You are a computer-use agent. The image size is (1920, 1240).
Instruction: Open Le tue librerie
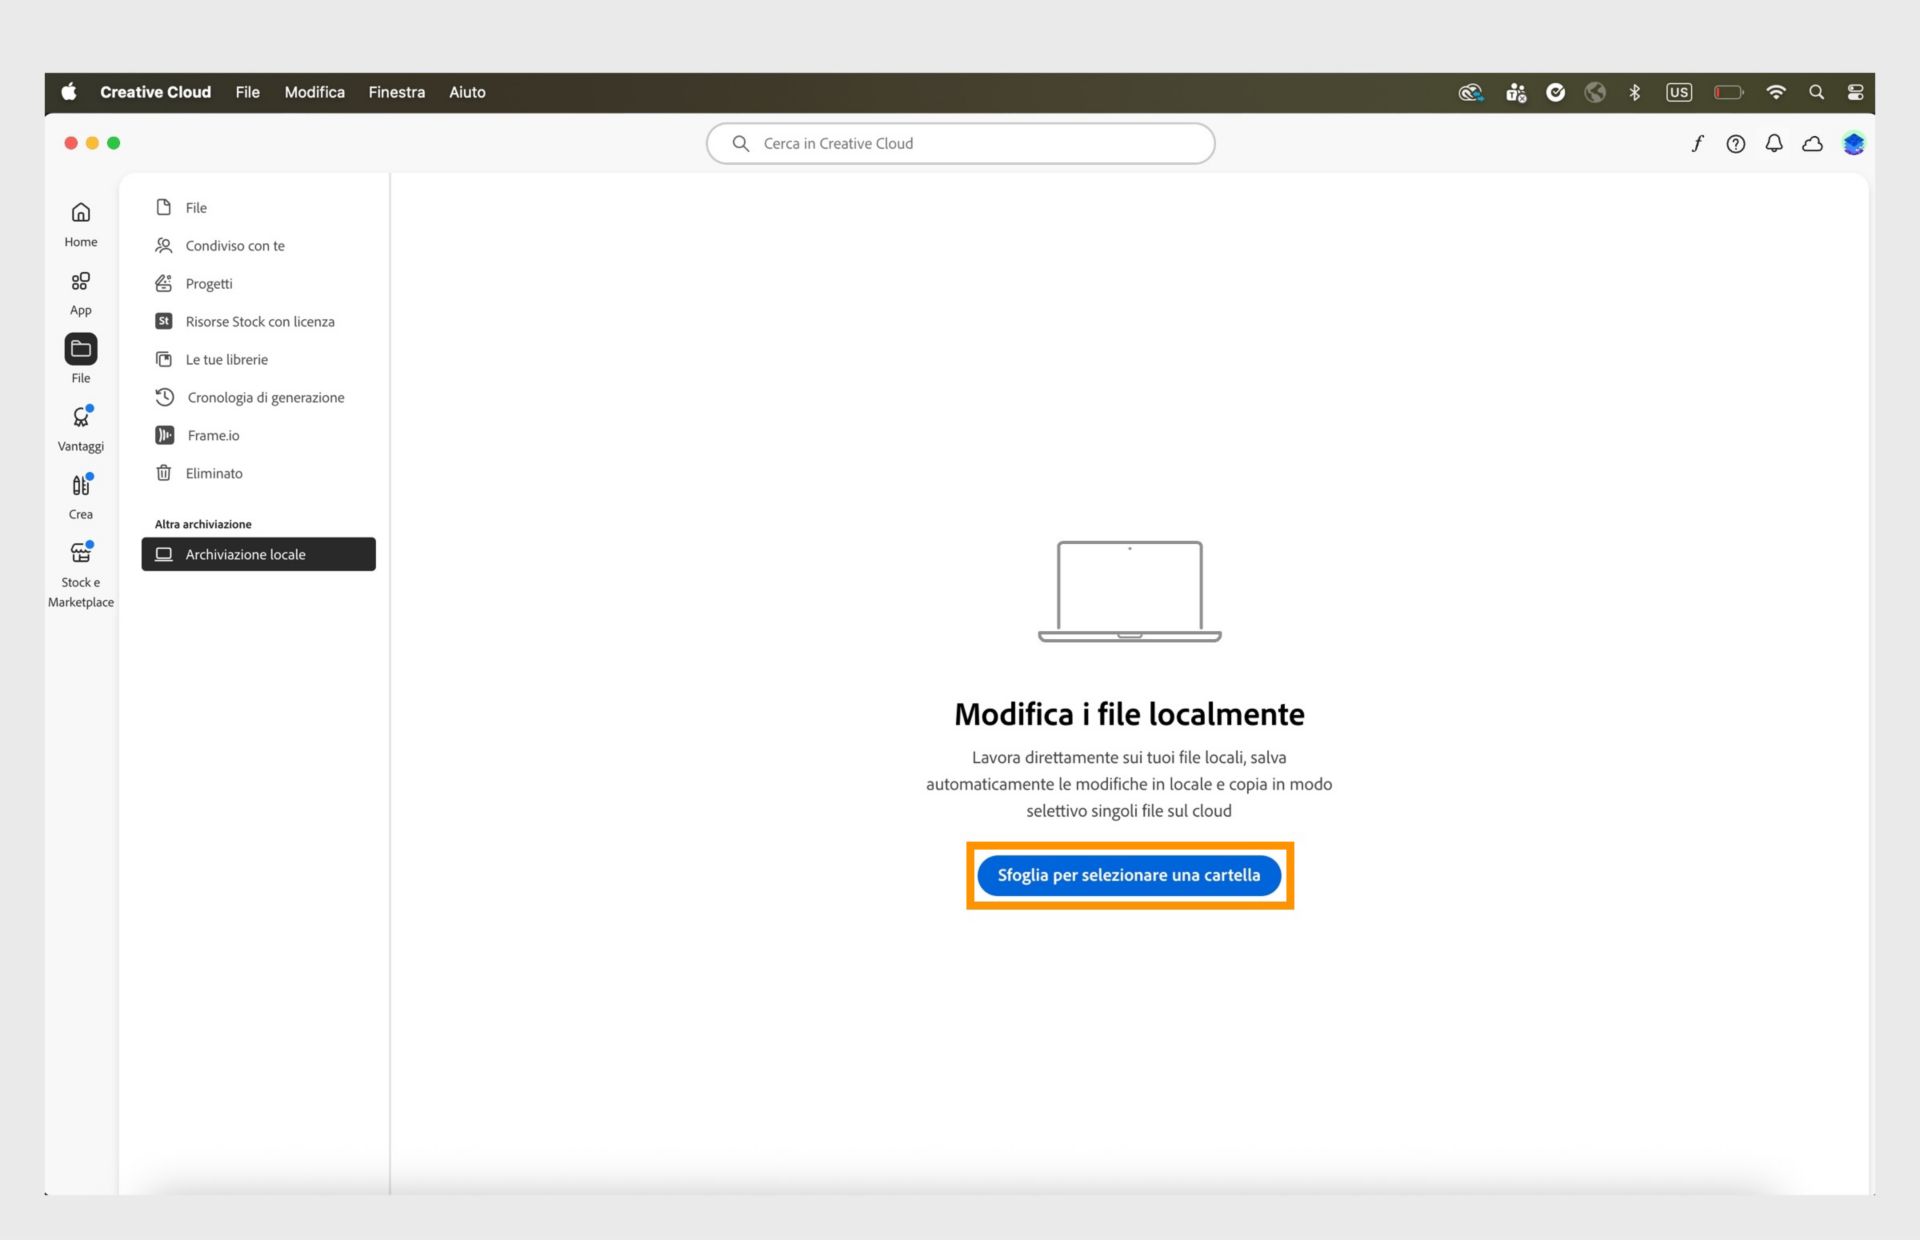258,360
